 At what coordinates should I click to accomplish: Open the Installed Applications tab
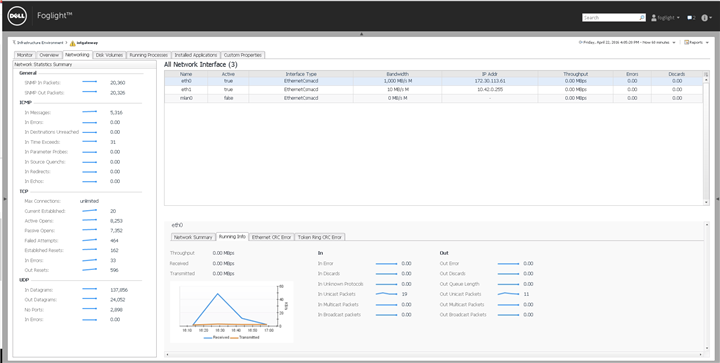[x=196, y=55]
